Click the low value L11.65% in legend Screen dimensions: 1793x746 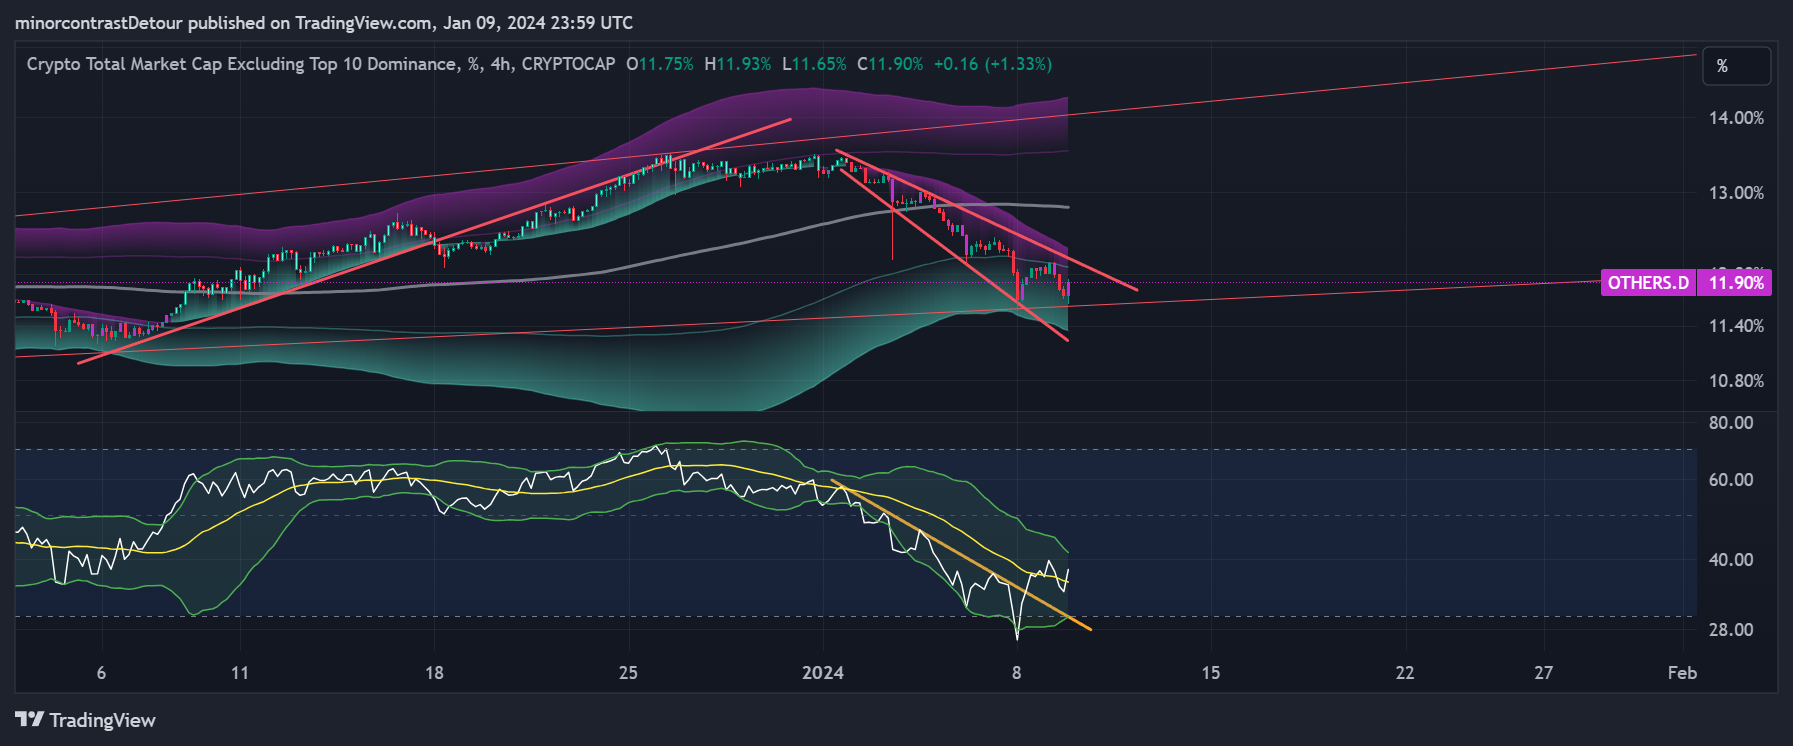[814, 64]
